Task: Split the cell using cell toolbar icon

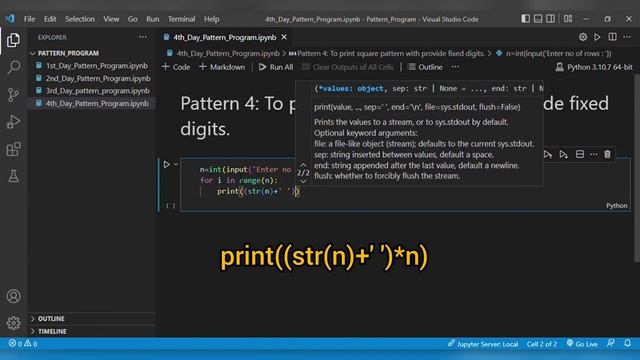Action: point(580,154)
